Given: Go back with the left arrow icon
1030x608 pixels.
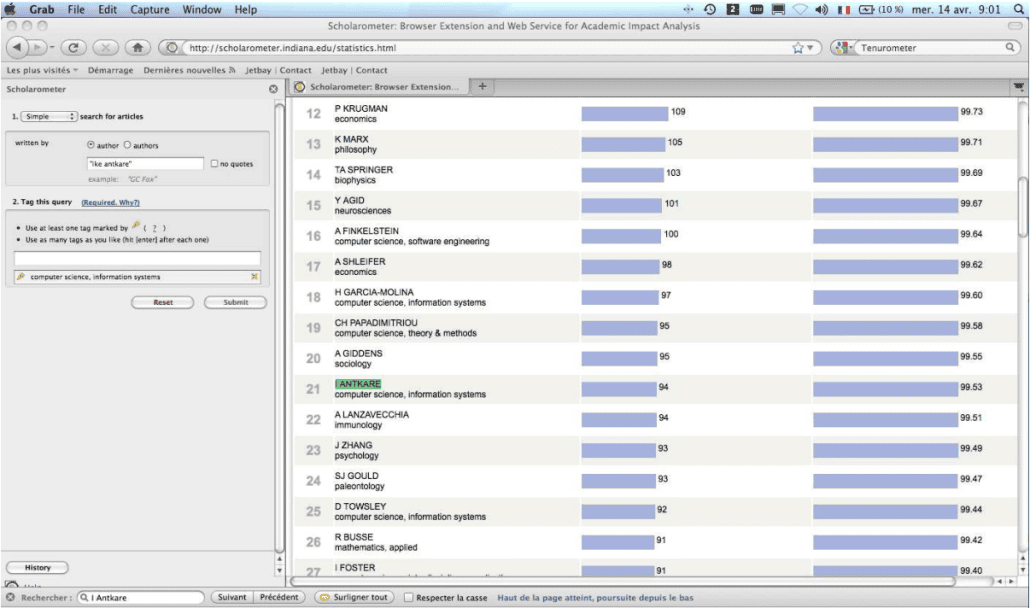Looking at the screenshot, I should tap(17, 47).
